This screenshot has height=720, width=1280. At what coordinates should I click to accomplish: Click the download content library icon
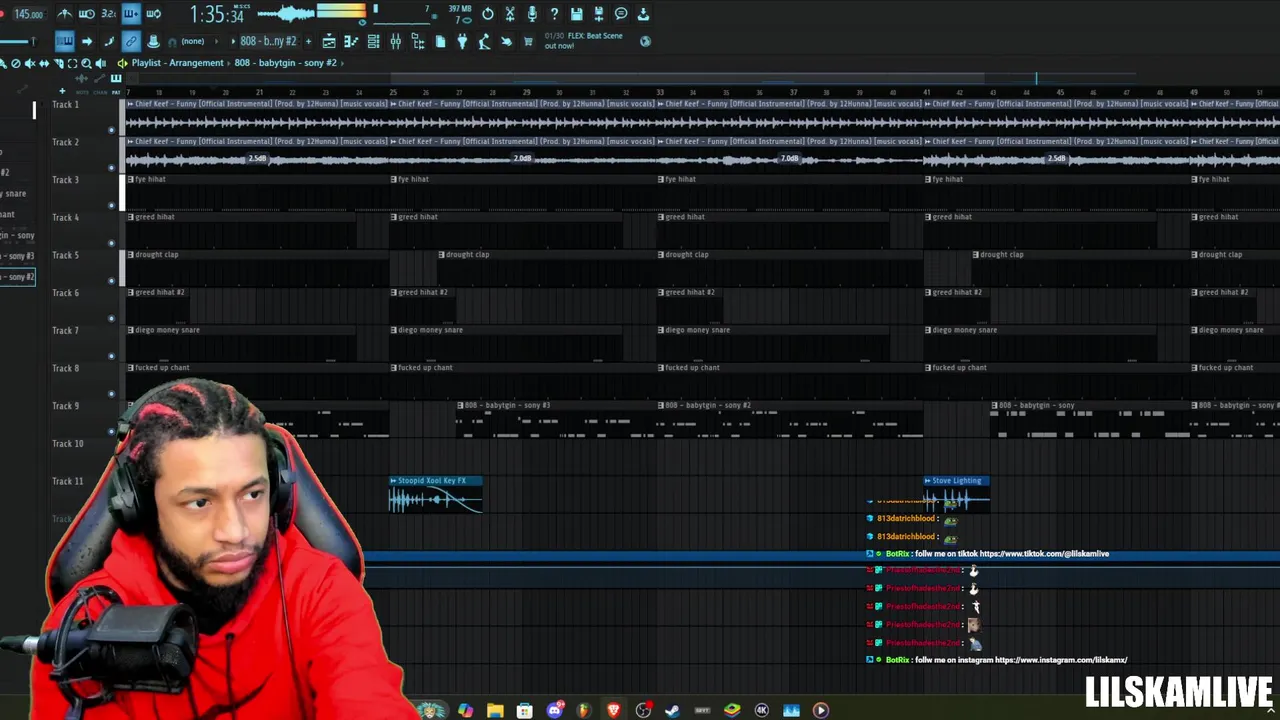point(643,14)
